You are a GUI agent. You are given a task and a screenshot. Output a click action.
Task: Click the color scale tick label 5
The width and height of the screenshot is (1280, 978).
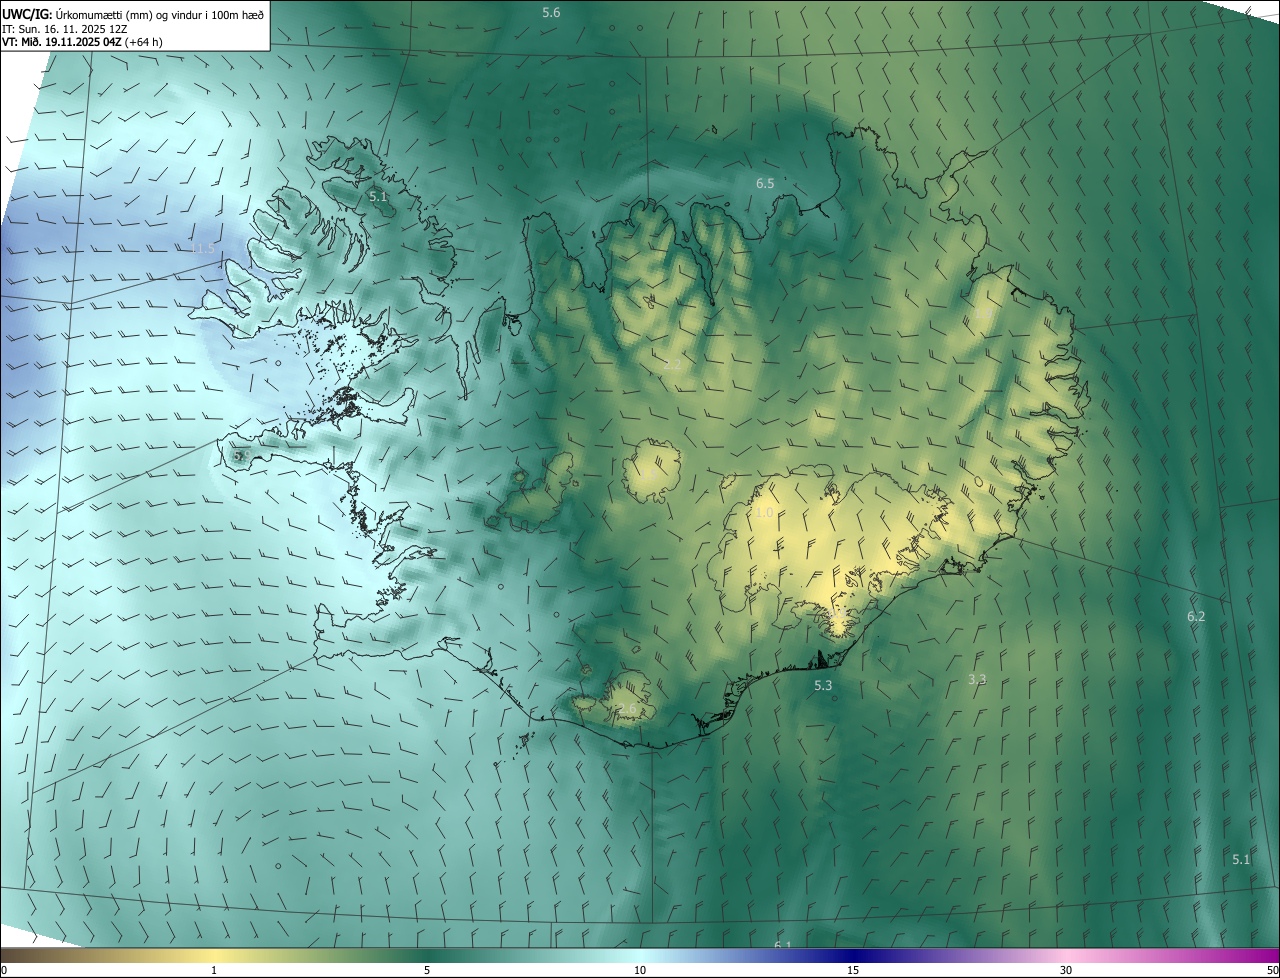427,970
